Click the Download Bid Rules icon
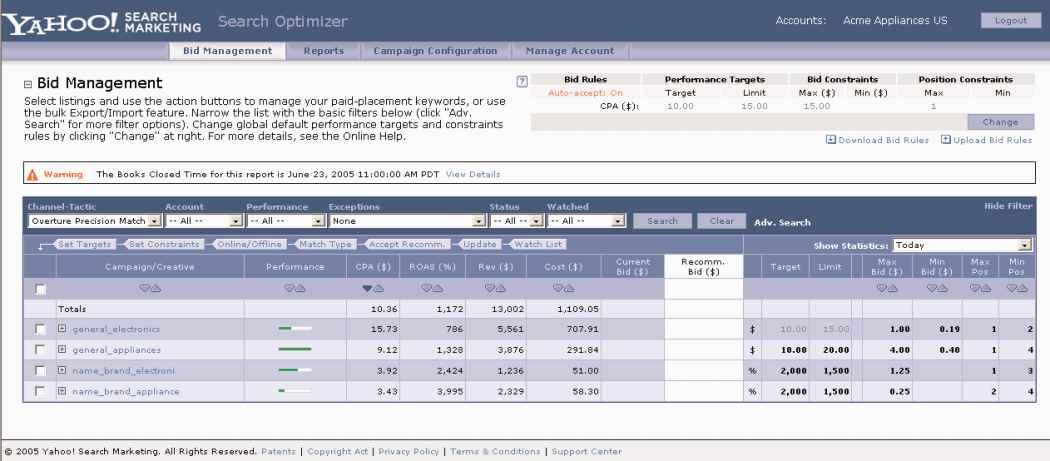The height and width of the screenshot is (461, 1050). coord(829,139)
